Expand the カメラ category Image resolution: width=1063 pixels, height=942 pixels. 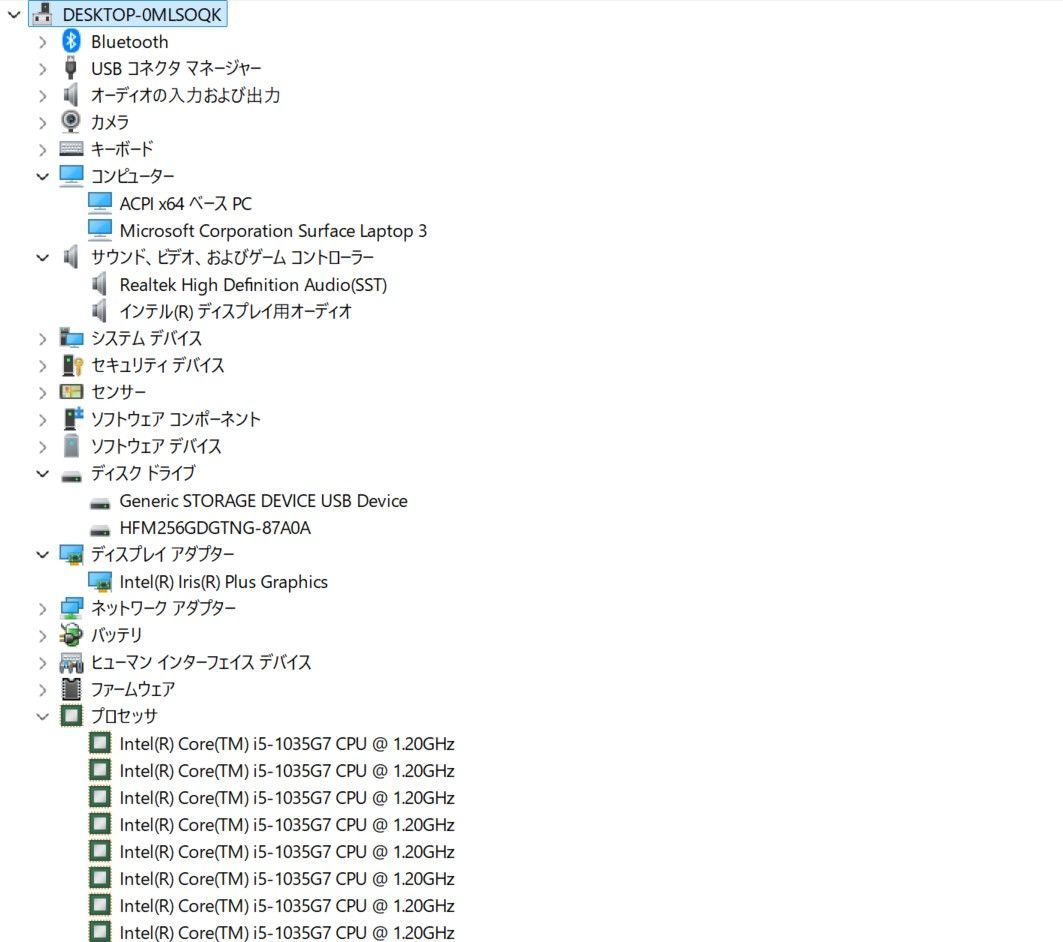tap(43, 123)
